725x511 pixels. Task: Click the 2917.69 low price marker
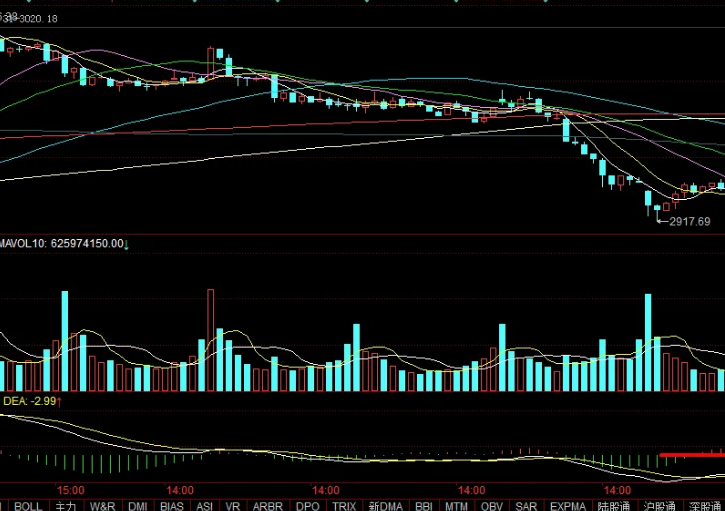(689, 222)
